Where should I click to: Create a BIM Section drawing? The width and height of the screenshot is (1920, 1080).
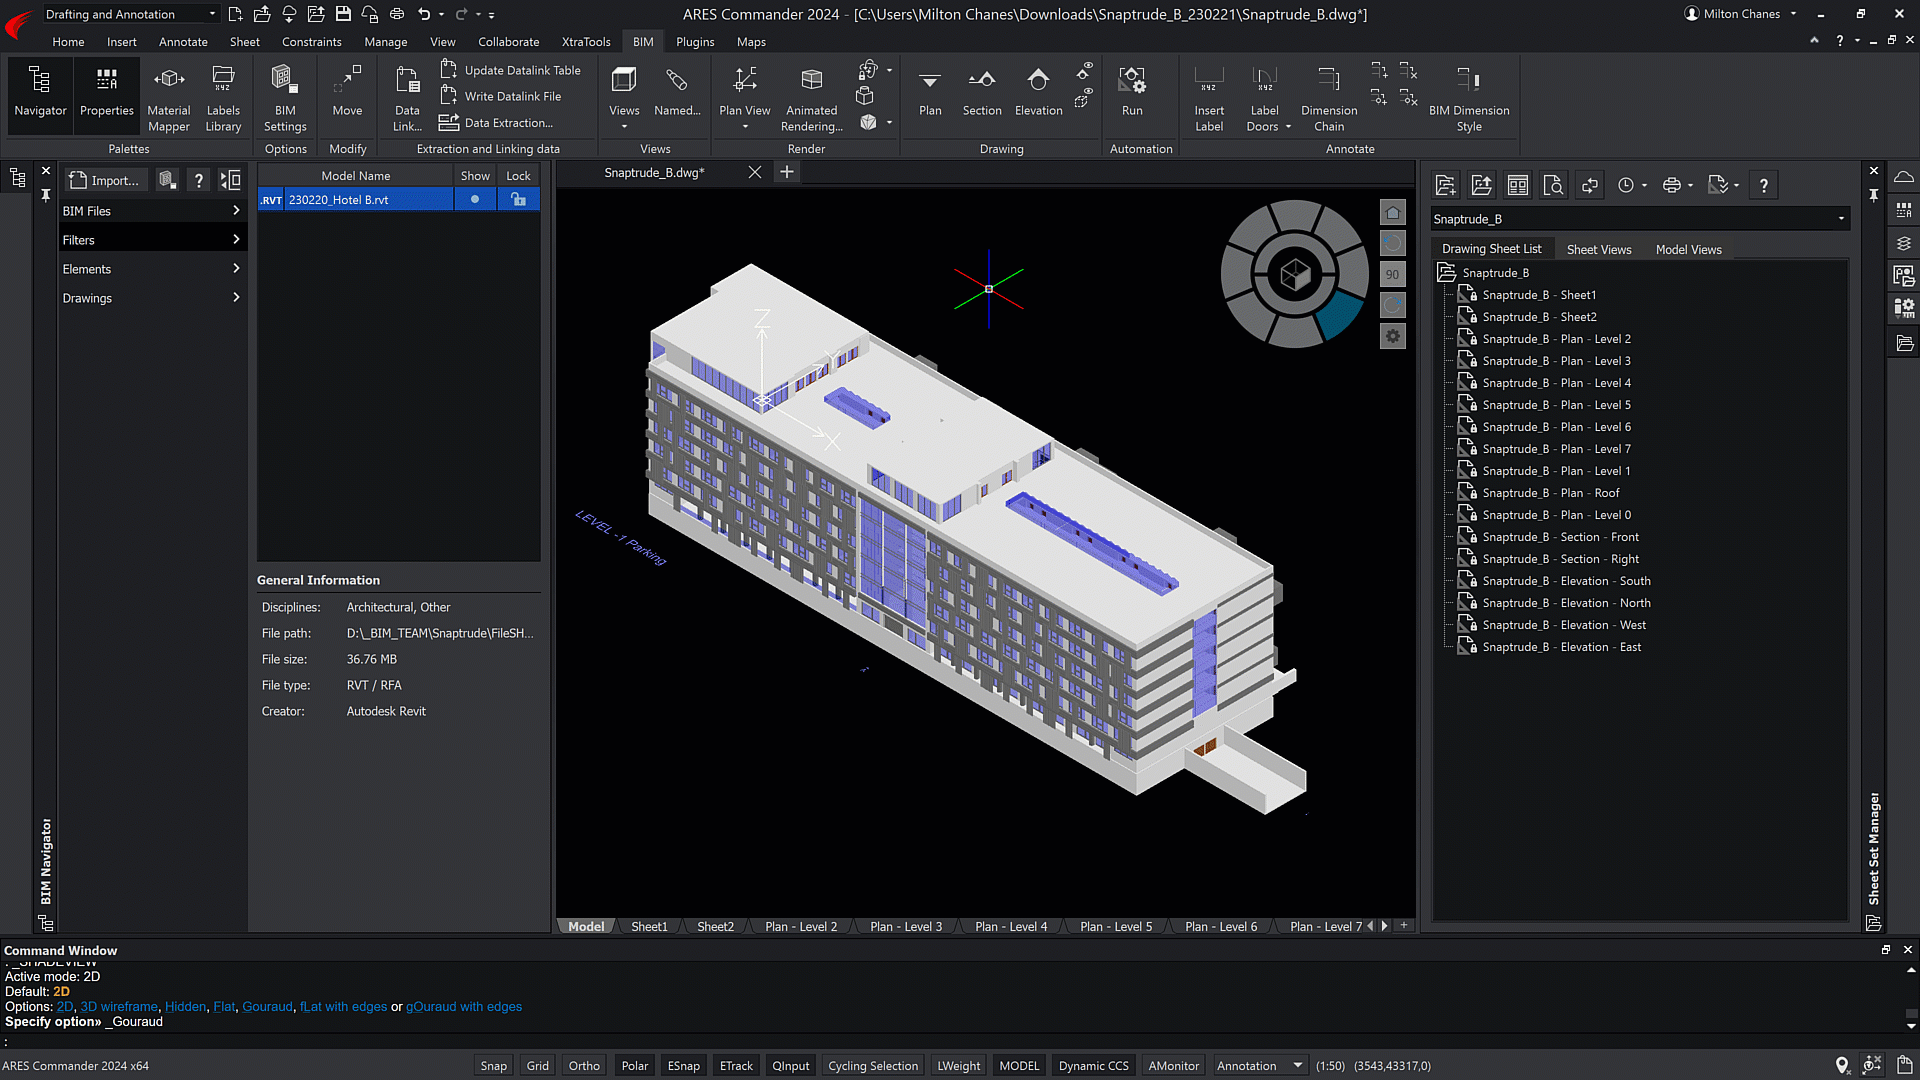(x=982, y=92)
